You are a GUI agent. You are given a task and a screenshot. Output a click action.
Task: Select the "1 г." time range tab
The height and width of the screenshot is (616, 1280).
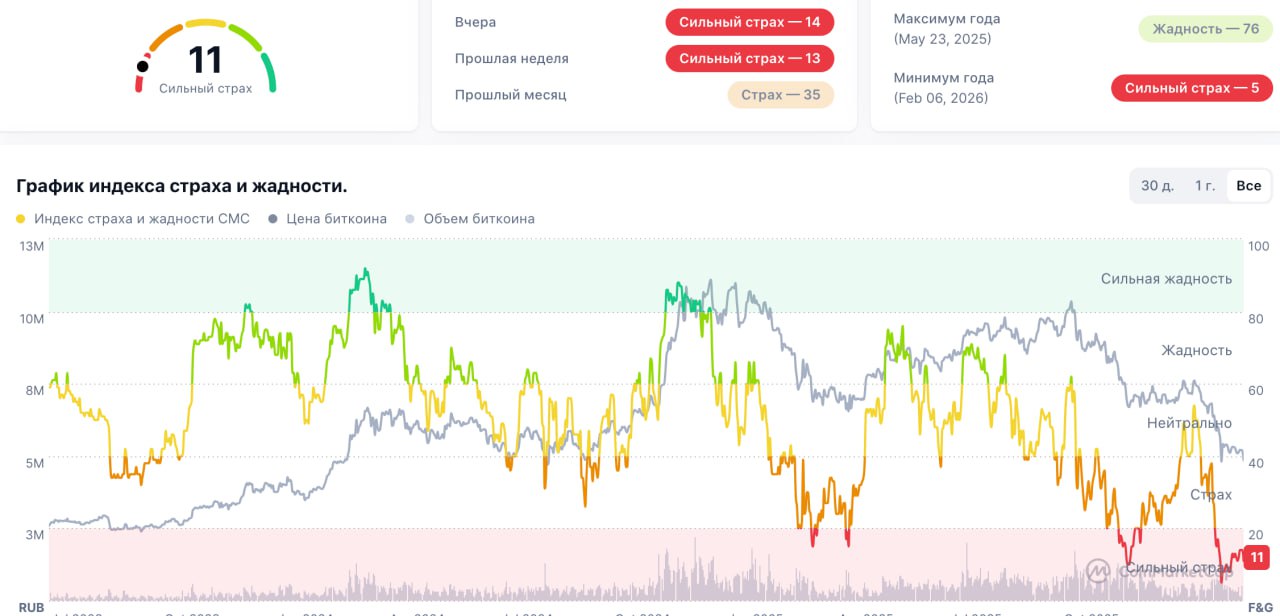(x=1204, y=186)
